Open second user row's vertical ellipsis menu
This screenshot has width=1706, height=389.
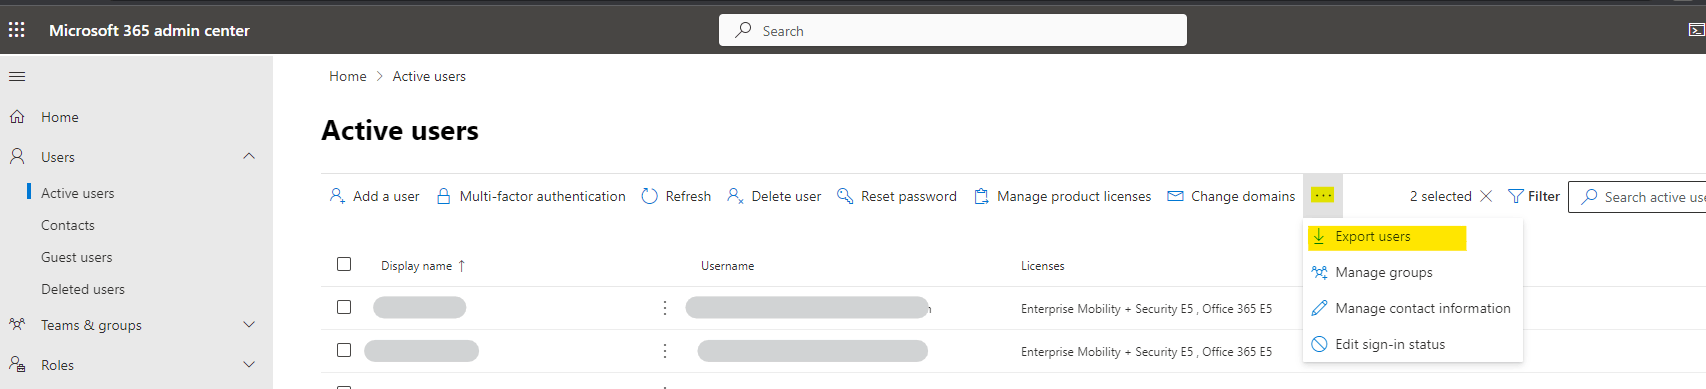point(664,351)
